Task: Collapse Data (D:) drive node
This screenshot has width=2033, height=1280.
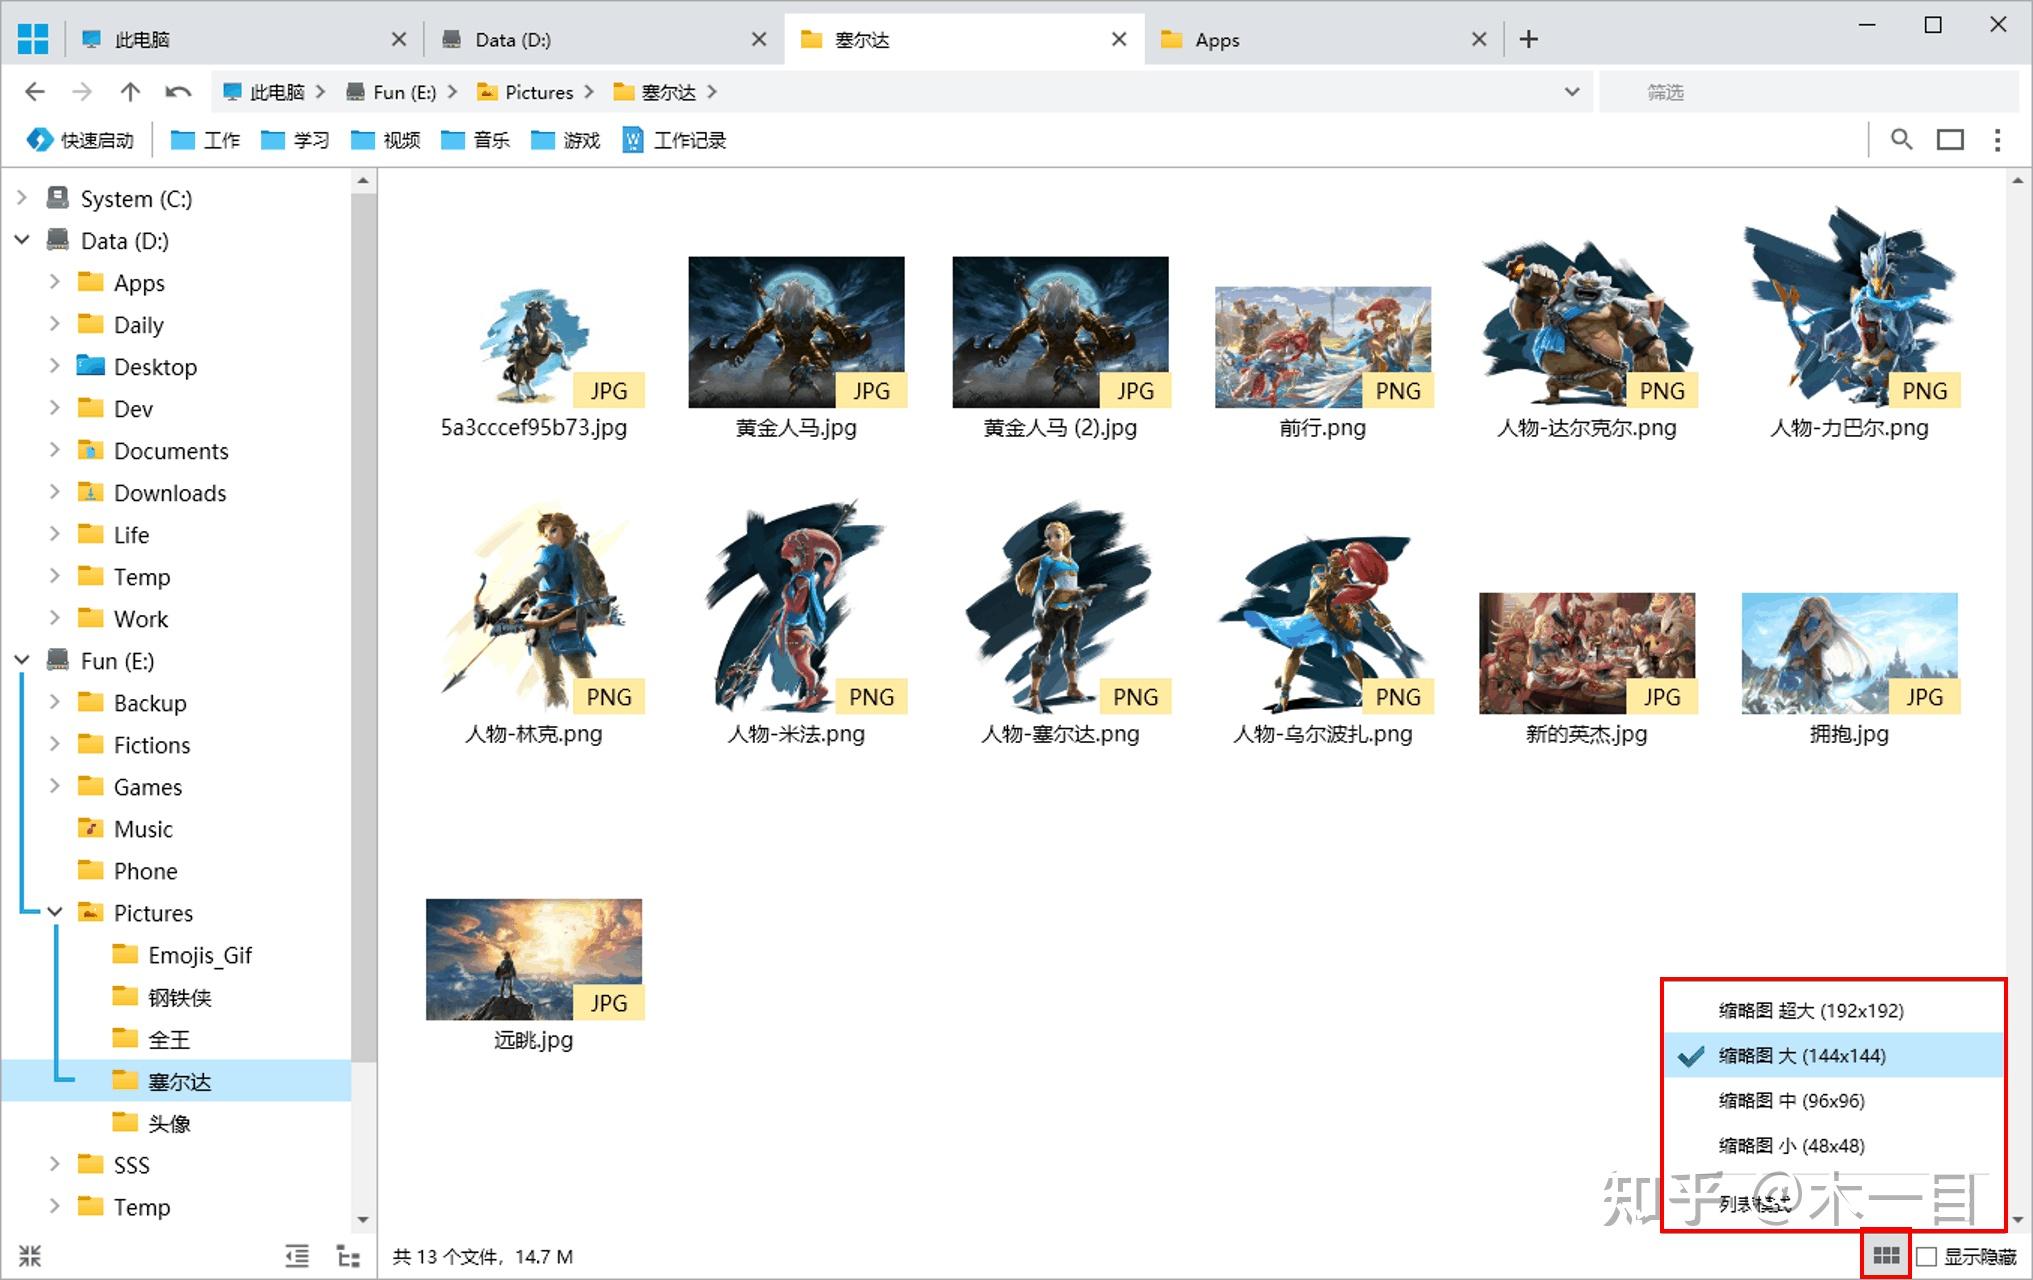Action: pos(22,240)
